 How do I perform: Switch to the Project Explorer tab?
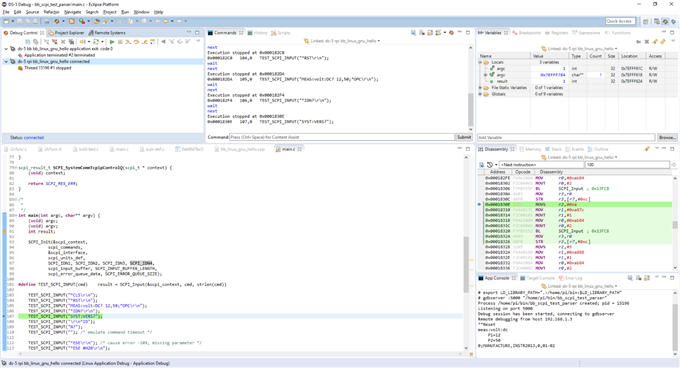(x=66, y=33)
